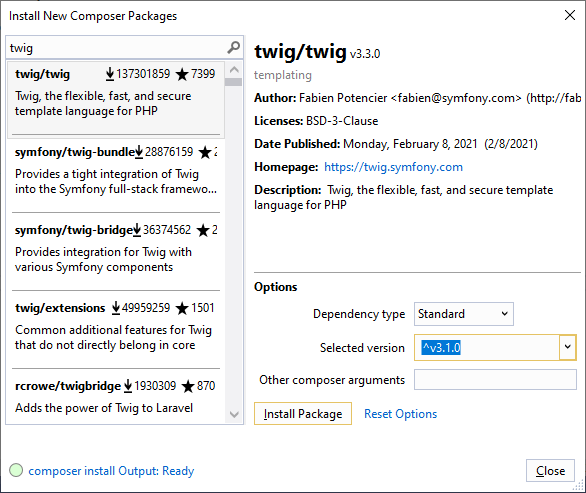
Task: Click the download count 49959259
Action: point(146,308)
